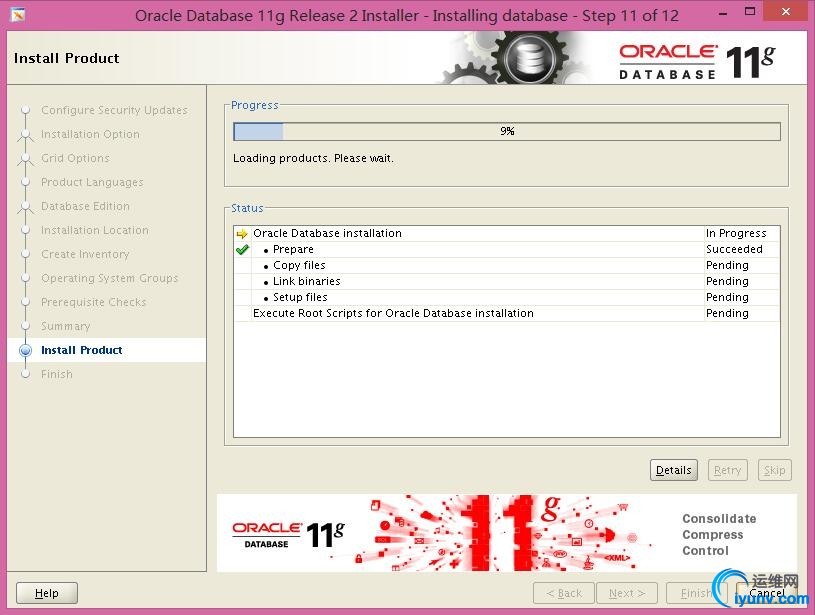Select the Setup files row

click(x=507, y=297)
